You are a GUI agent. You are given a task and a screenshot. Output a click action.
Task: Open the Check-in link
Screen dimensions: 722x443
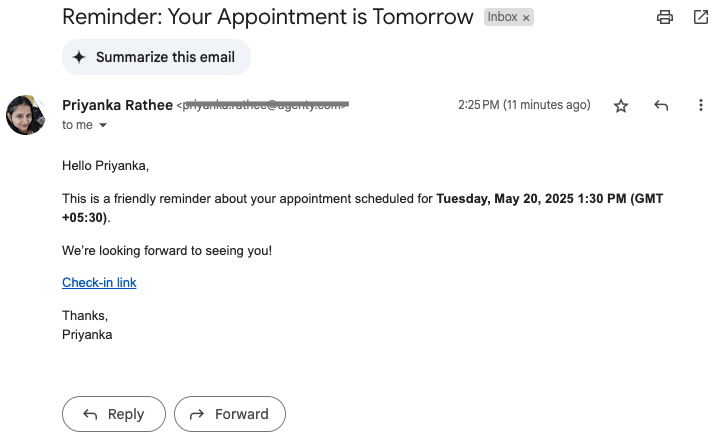[99, 282]
